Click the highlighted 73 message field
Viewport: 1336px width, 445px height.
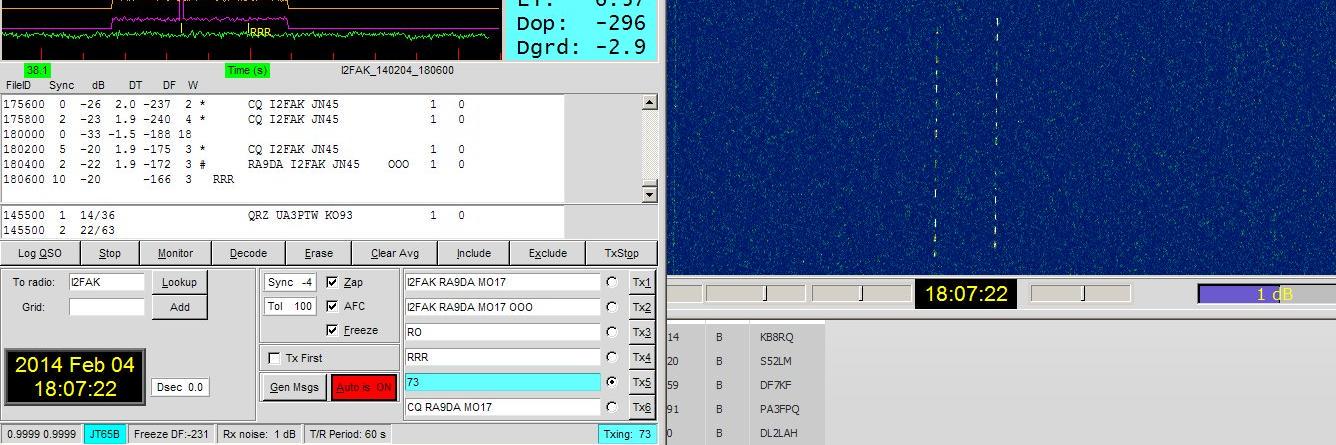point(503,382)
